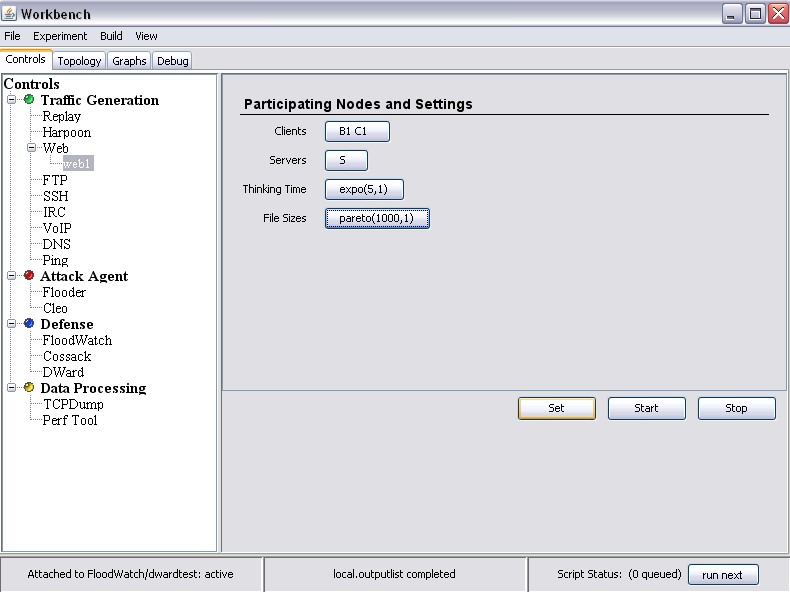
Task: Collapse the Web tree node
Action: click(x=31, y=148)
